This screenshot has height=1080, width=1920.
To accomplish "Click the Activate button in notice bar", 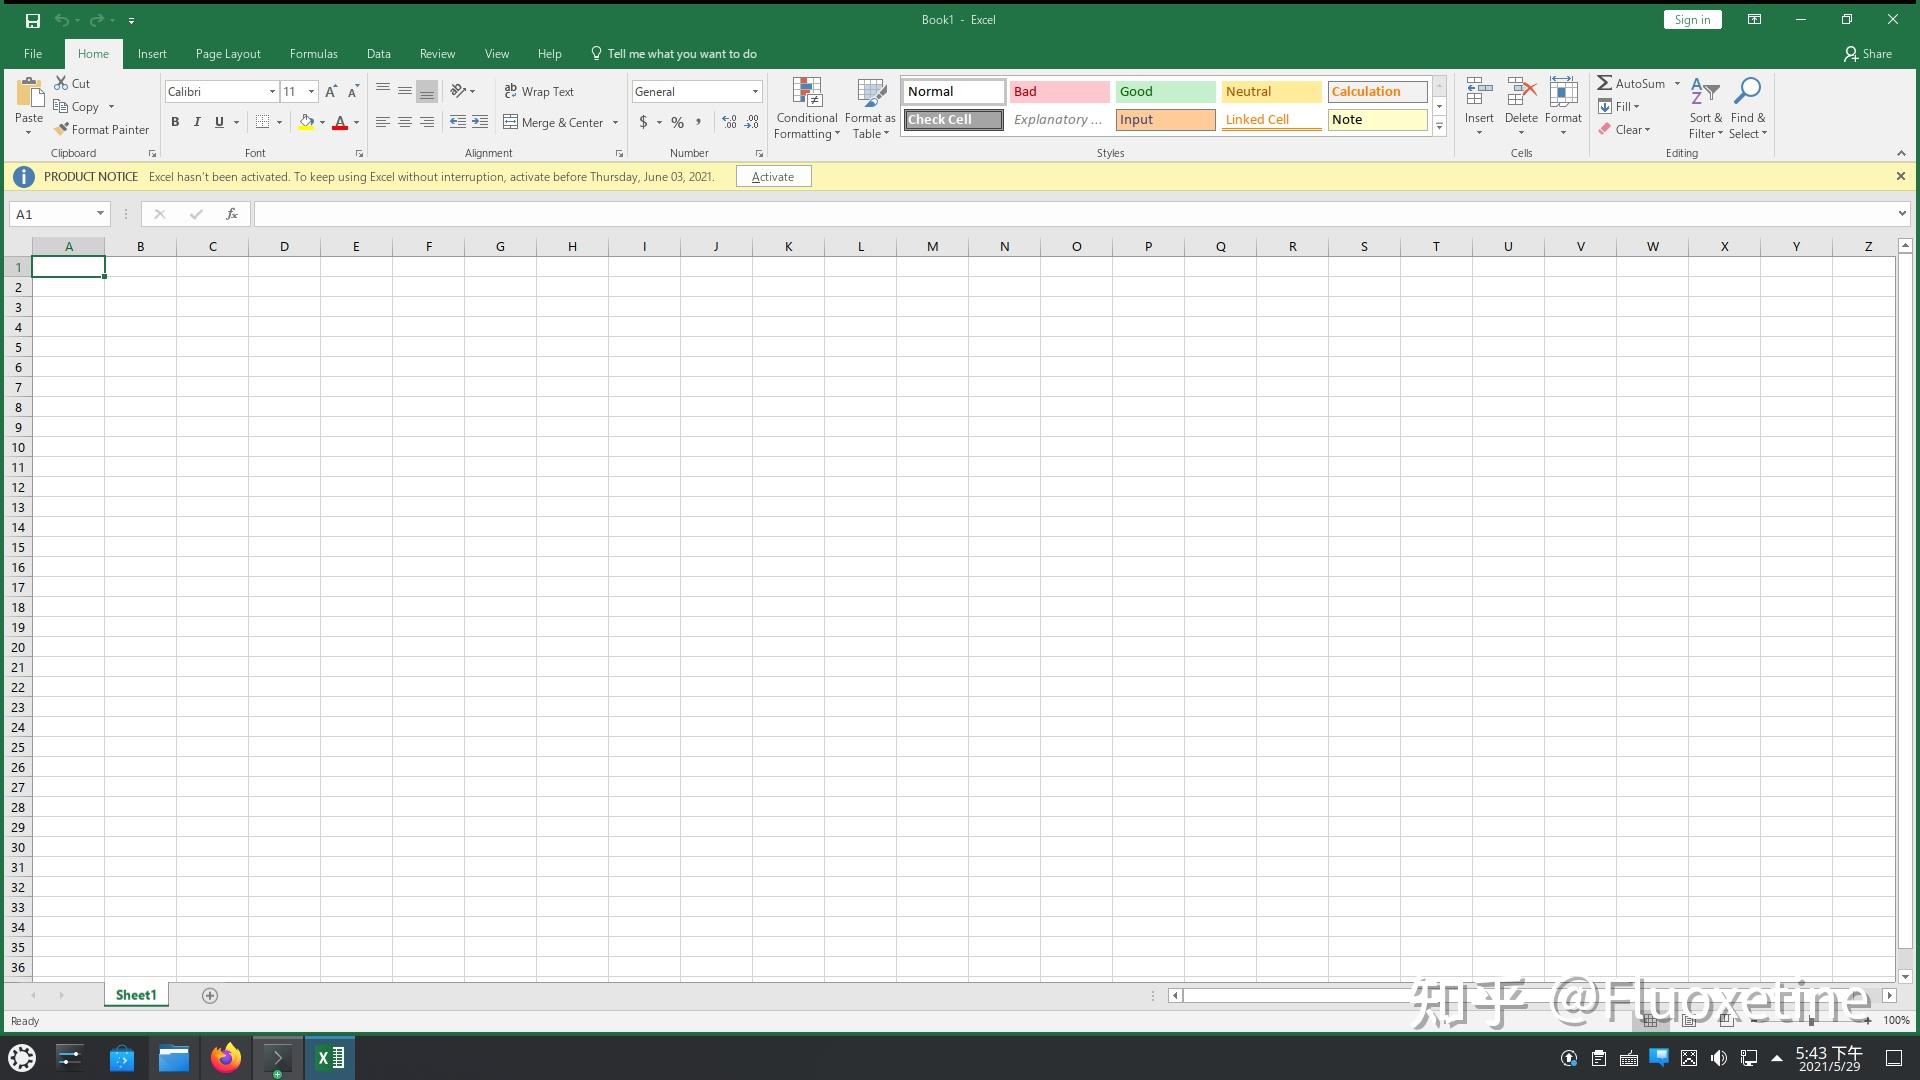I will point(773,177).
